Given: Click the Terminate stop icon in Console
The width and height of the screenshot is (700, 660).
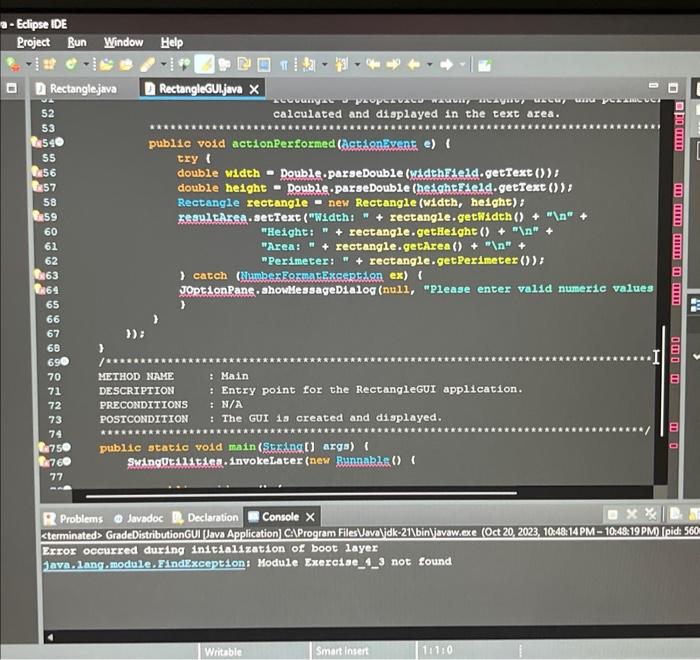Looking at the screenshot, I should [x=612, y=515].
